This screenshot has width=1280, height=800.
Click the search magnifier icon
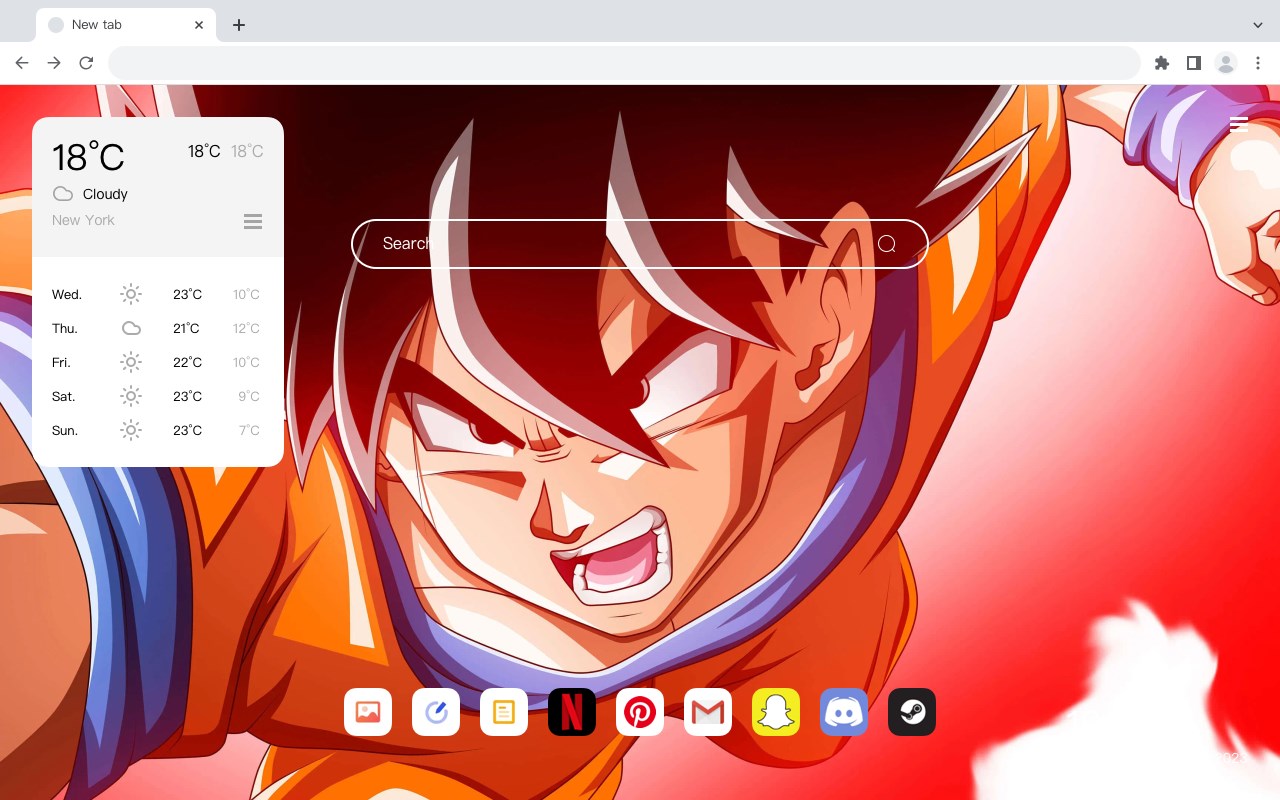[887, 244]
